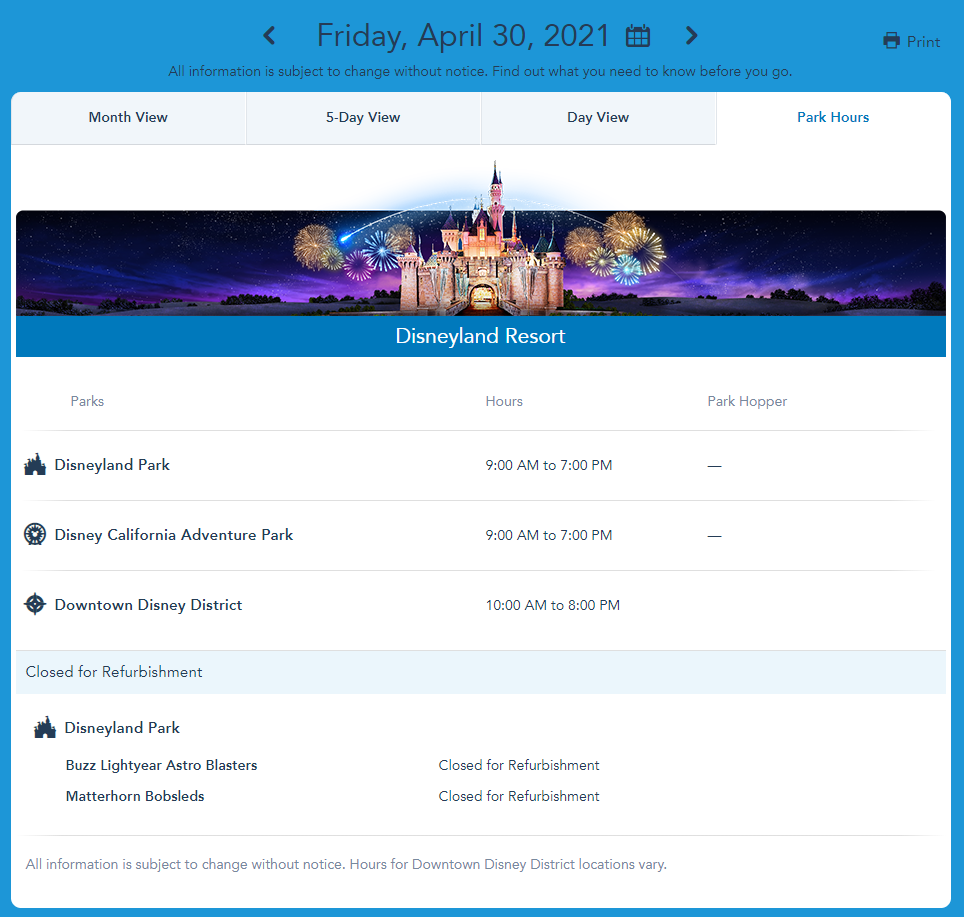
Task: Click the California Adventure ferris wheel icon
Action: (x=35, y=535)
